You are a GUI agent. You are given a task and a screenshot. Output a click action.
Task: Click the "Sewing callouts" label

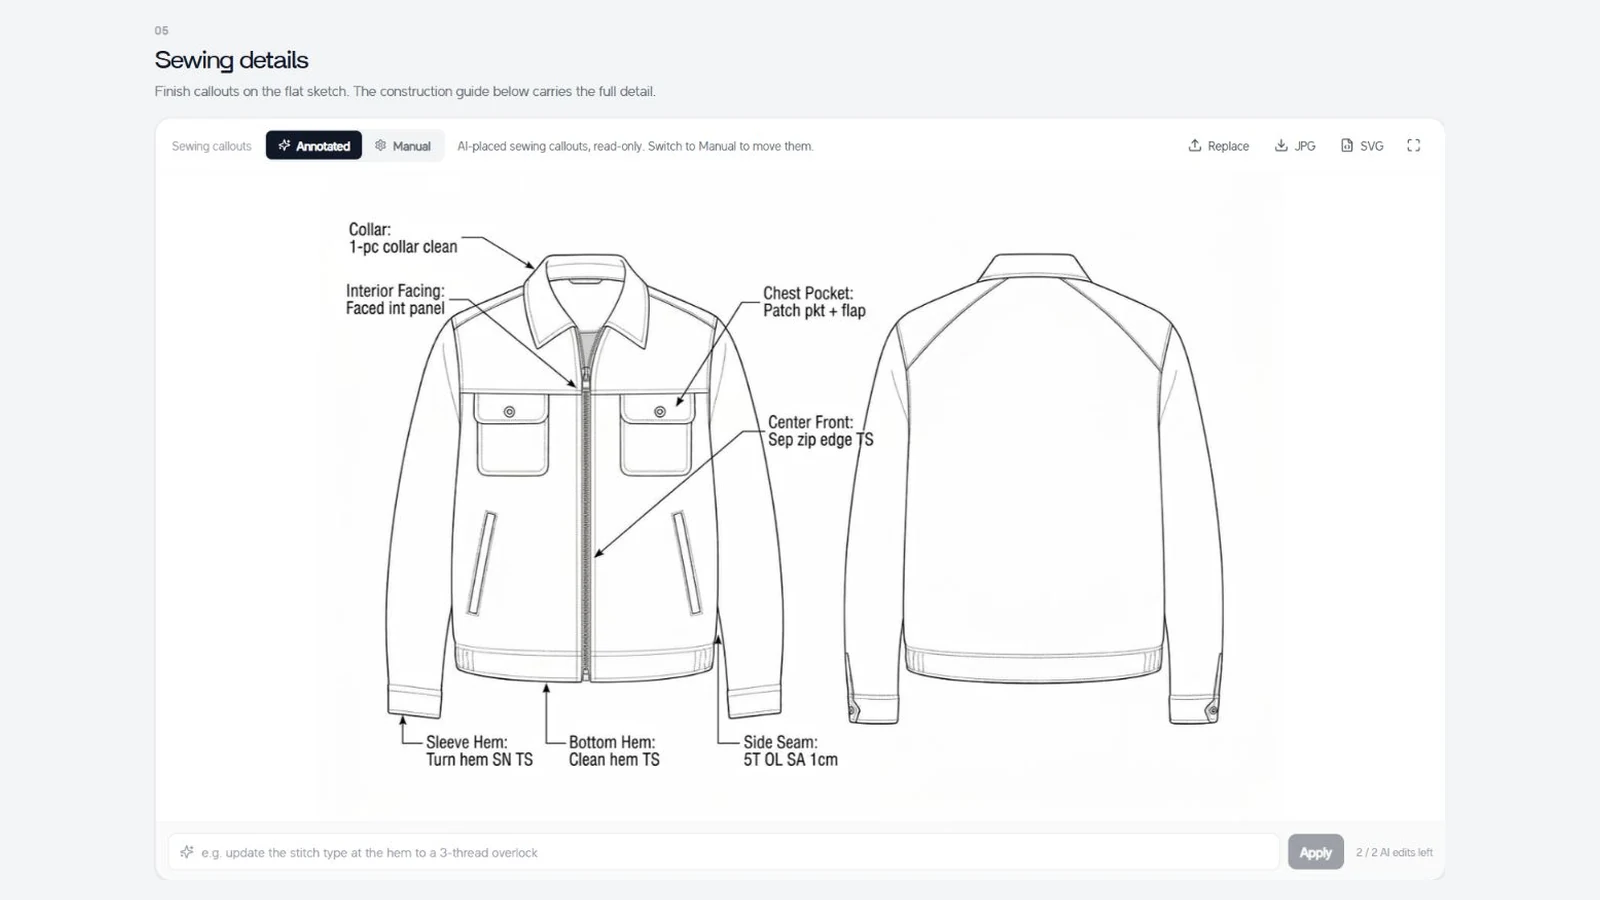211,146
